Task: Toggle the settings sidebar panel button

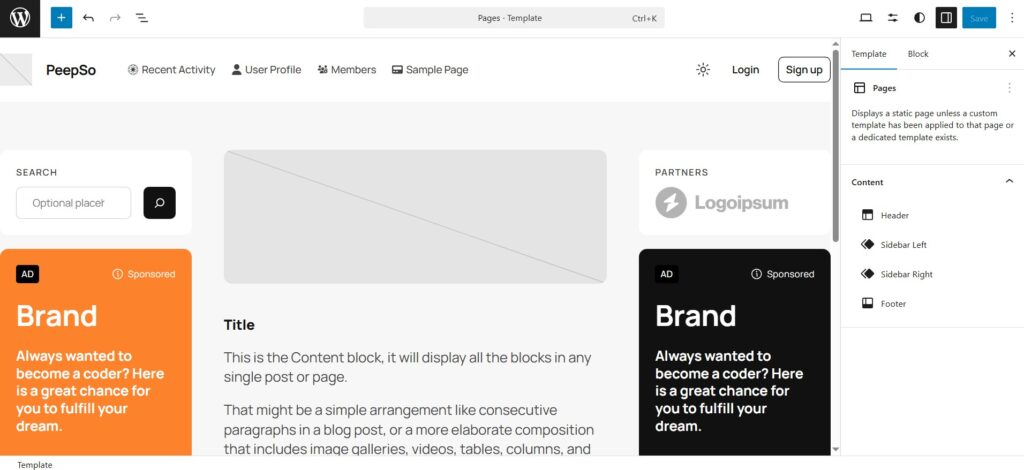Action: coord(945,18)
